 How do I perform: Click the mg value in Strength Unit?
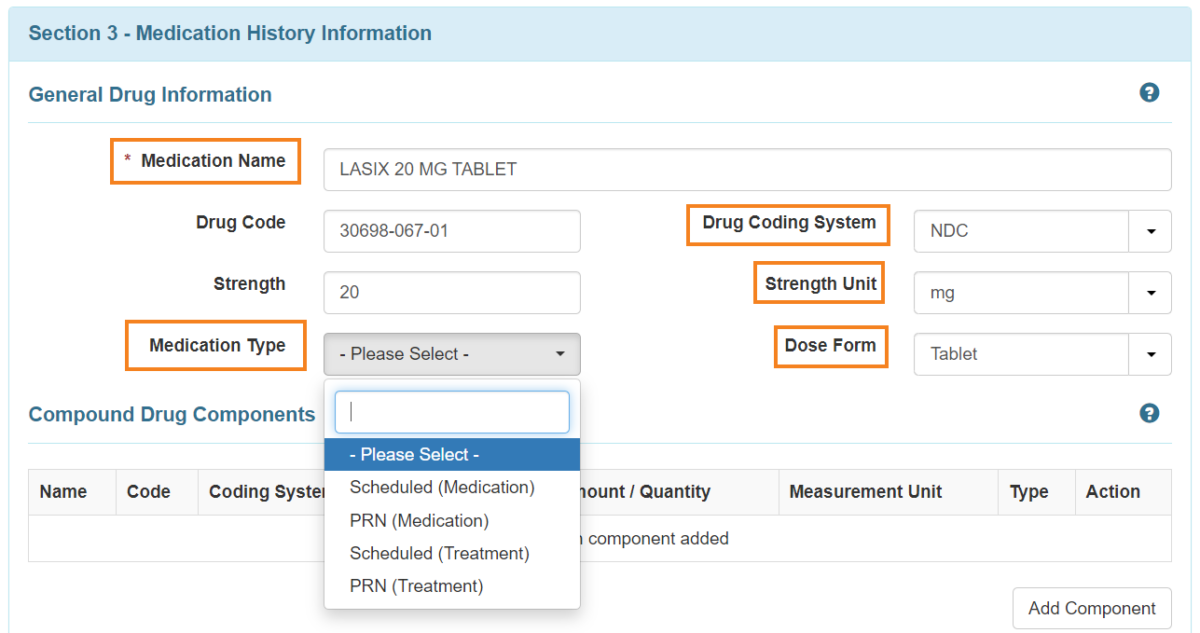pyautogui.click(x=1020, y=292)
